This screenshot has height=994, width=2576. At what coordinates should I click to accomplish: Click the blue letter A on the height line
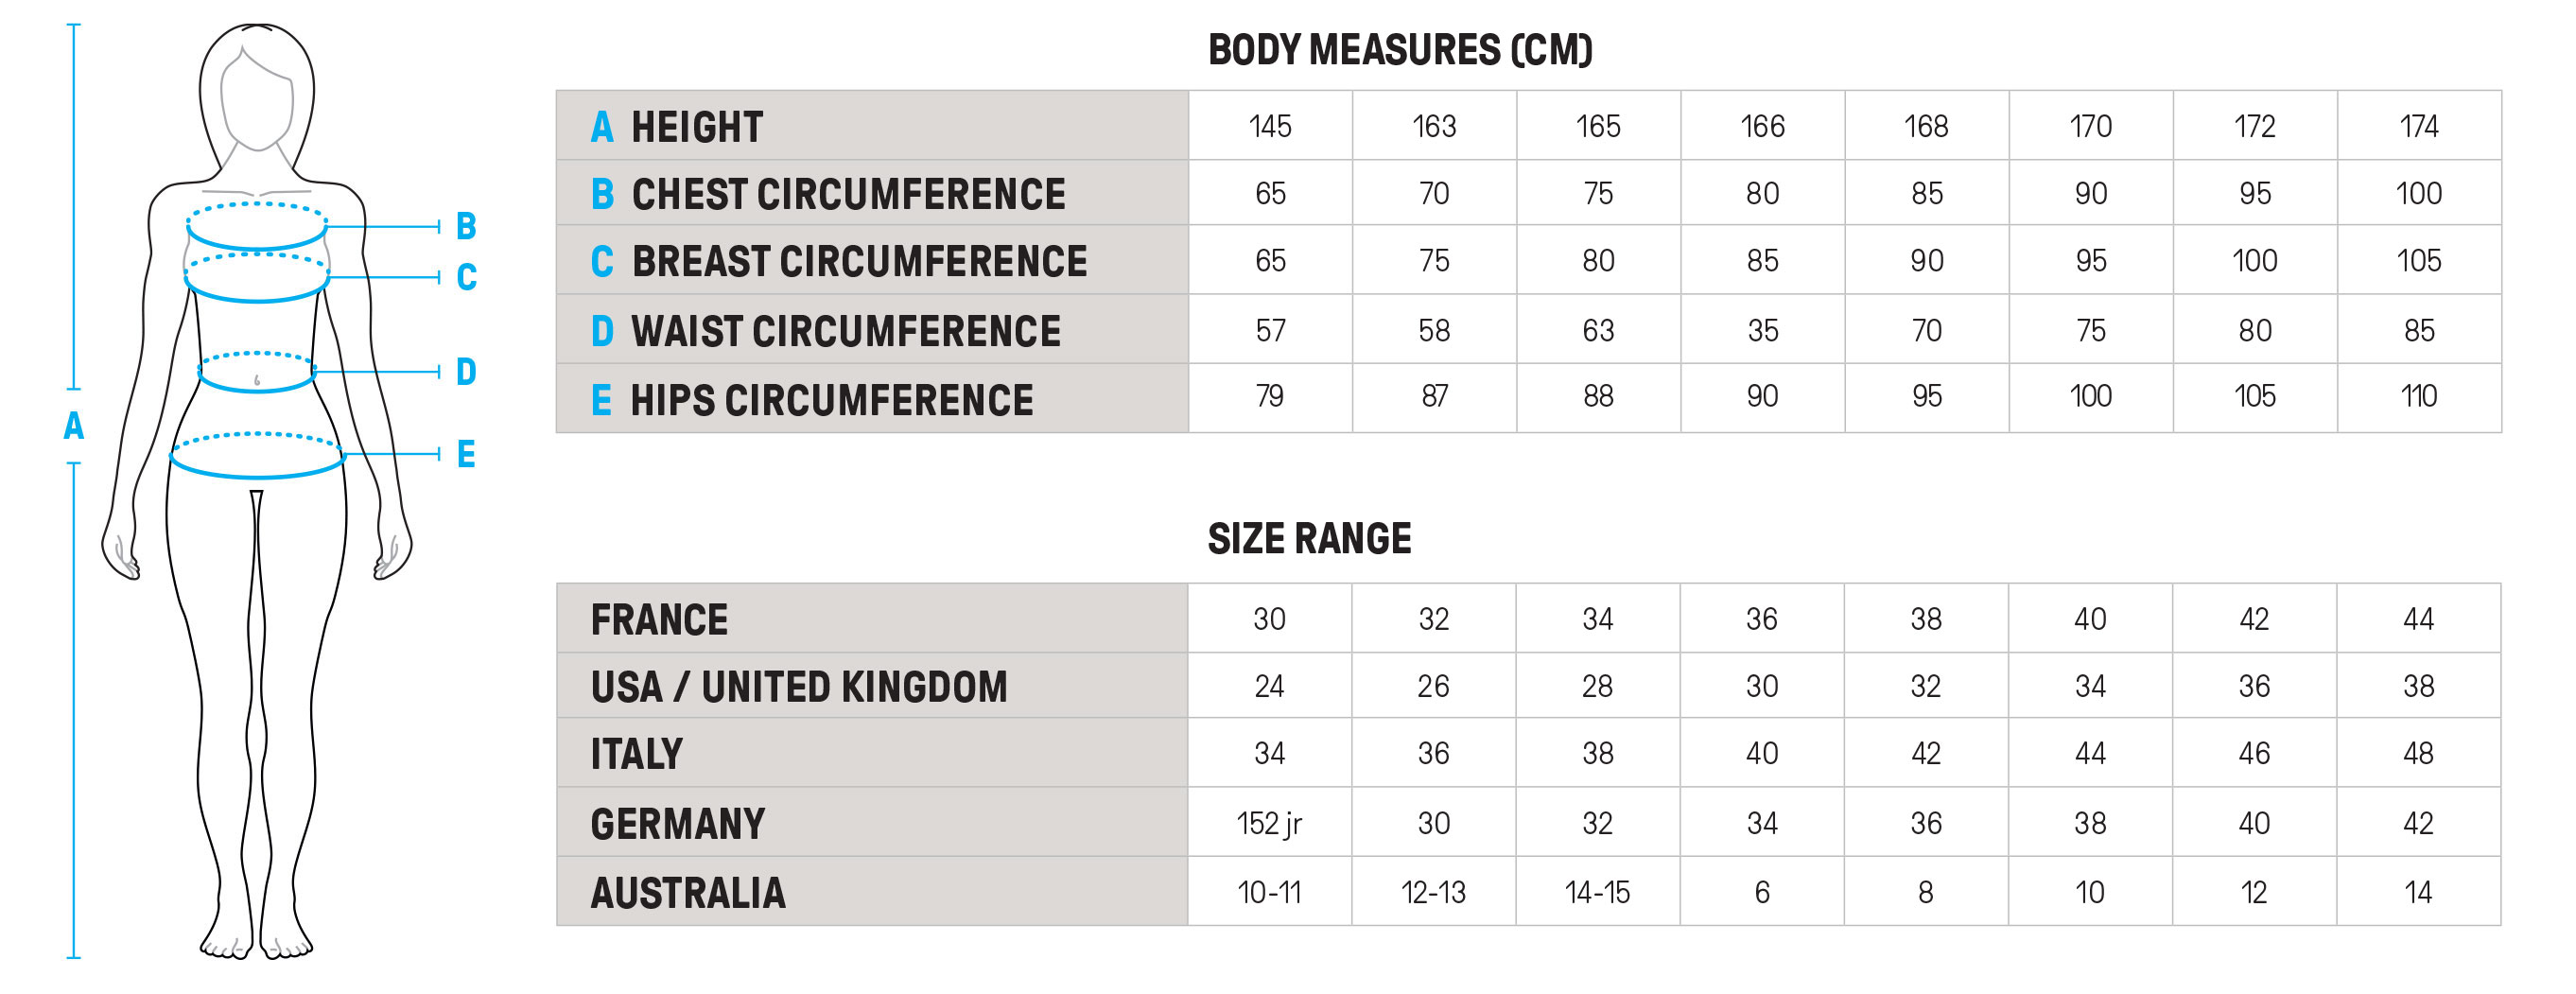tap(73, 426)
